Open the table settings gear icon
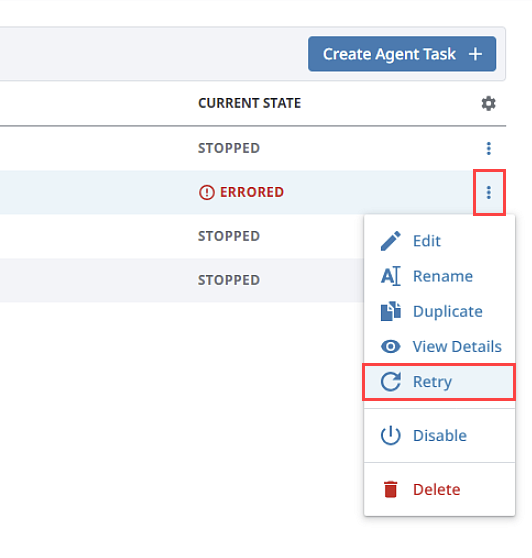532x558 pixels. pos(488,104)
